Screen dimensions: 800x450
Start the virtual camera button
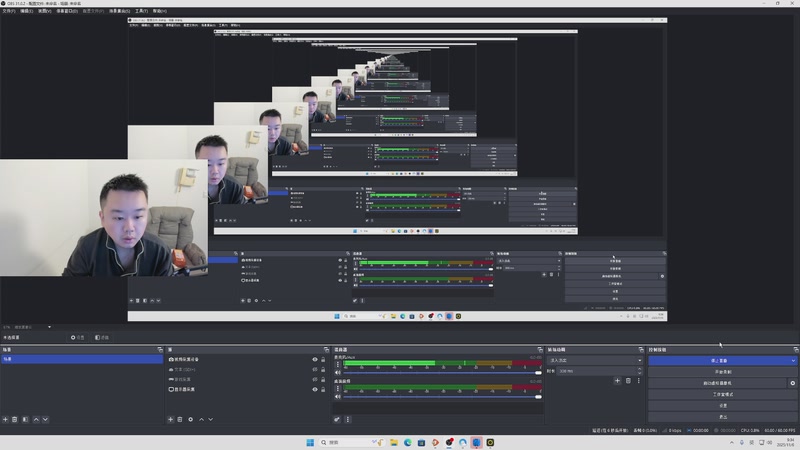(717, 383)
